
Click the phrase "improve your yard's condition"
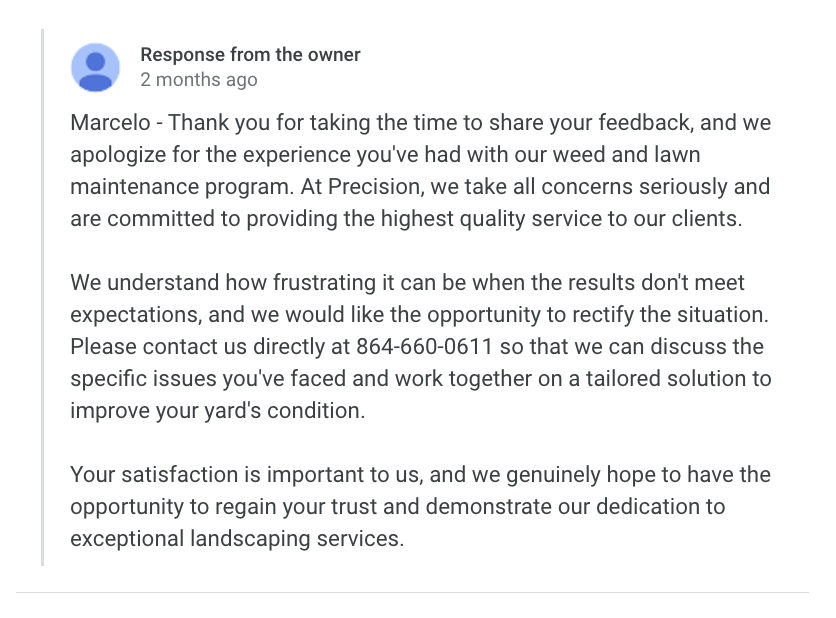click(218, 411)
